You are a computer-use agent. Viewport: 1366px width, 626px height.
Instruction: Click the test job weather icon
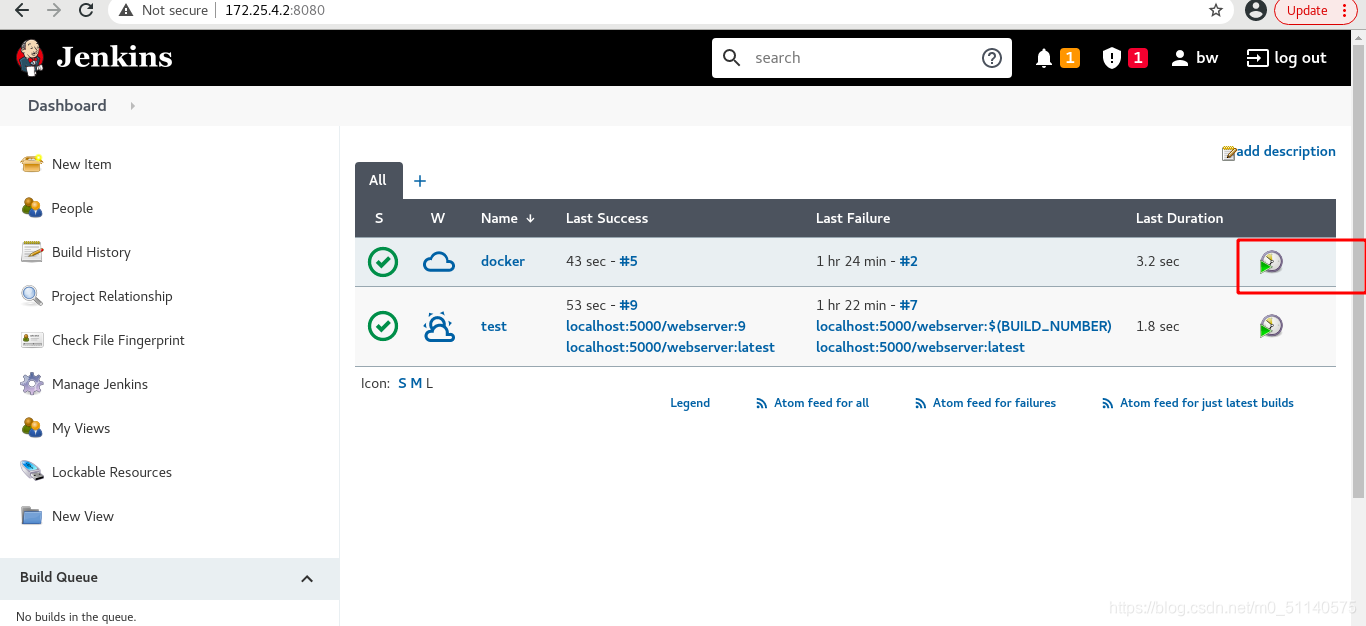[x=439, y=327]
